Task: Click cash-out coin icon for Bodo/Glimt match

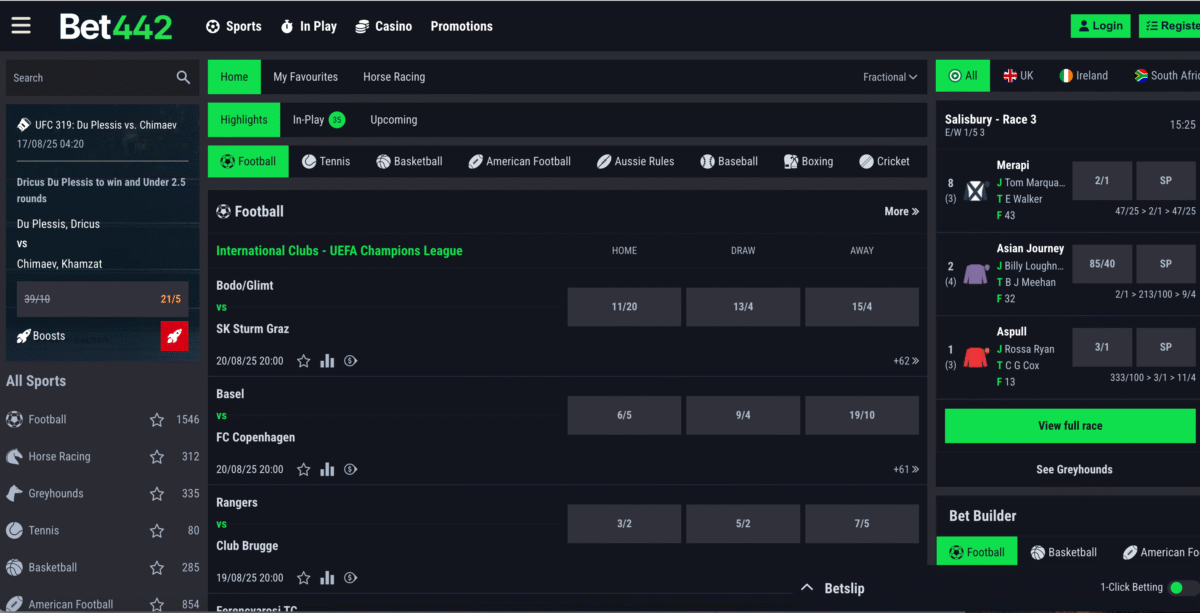Action: tap(351, 361)
